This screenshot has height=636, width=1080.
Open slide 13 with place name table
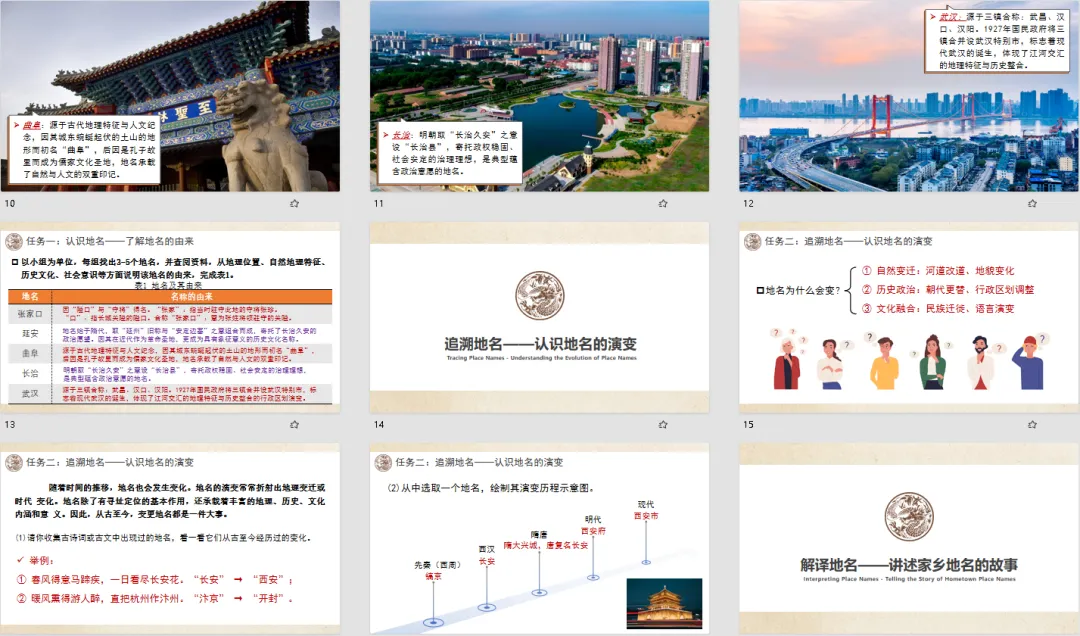tap(170, 318)
